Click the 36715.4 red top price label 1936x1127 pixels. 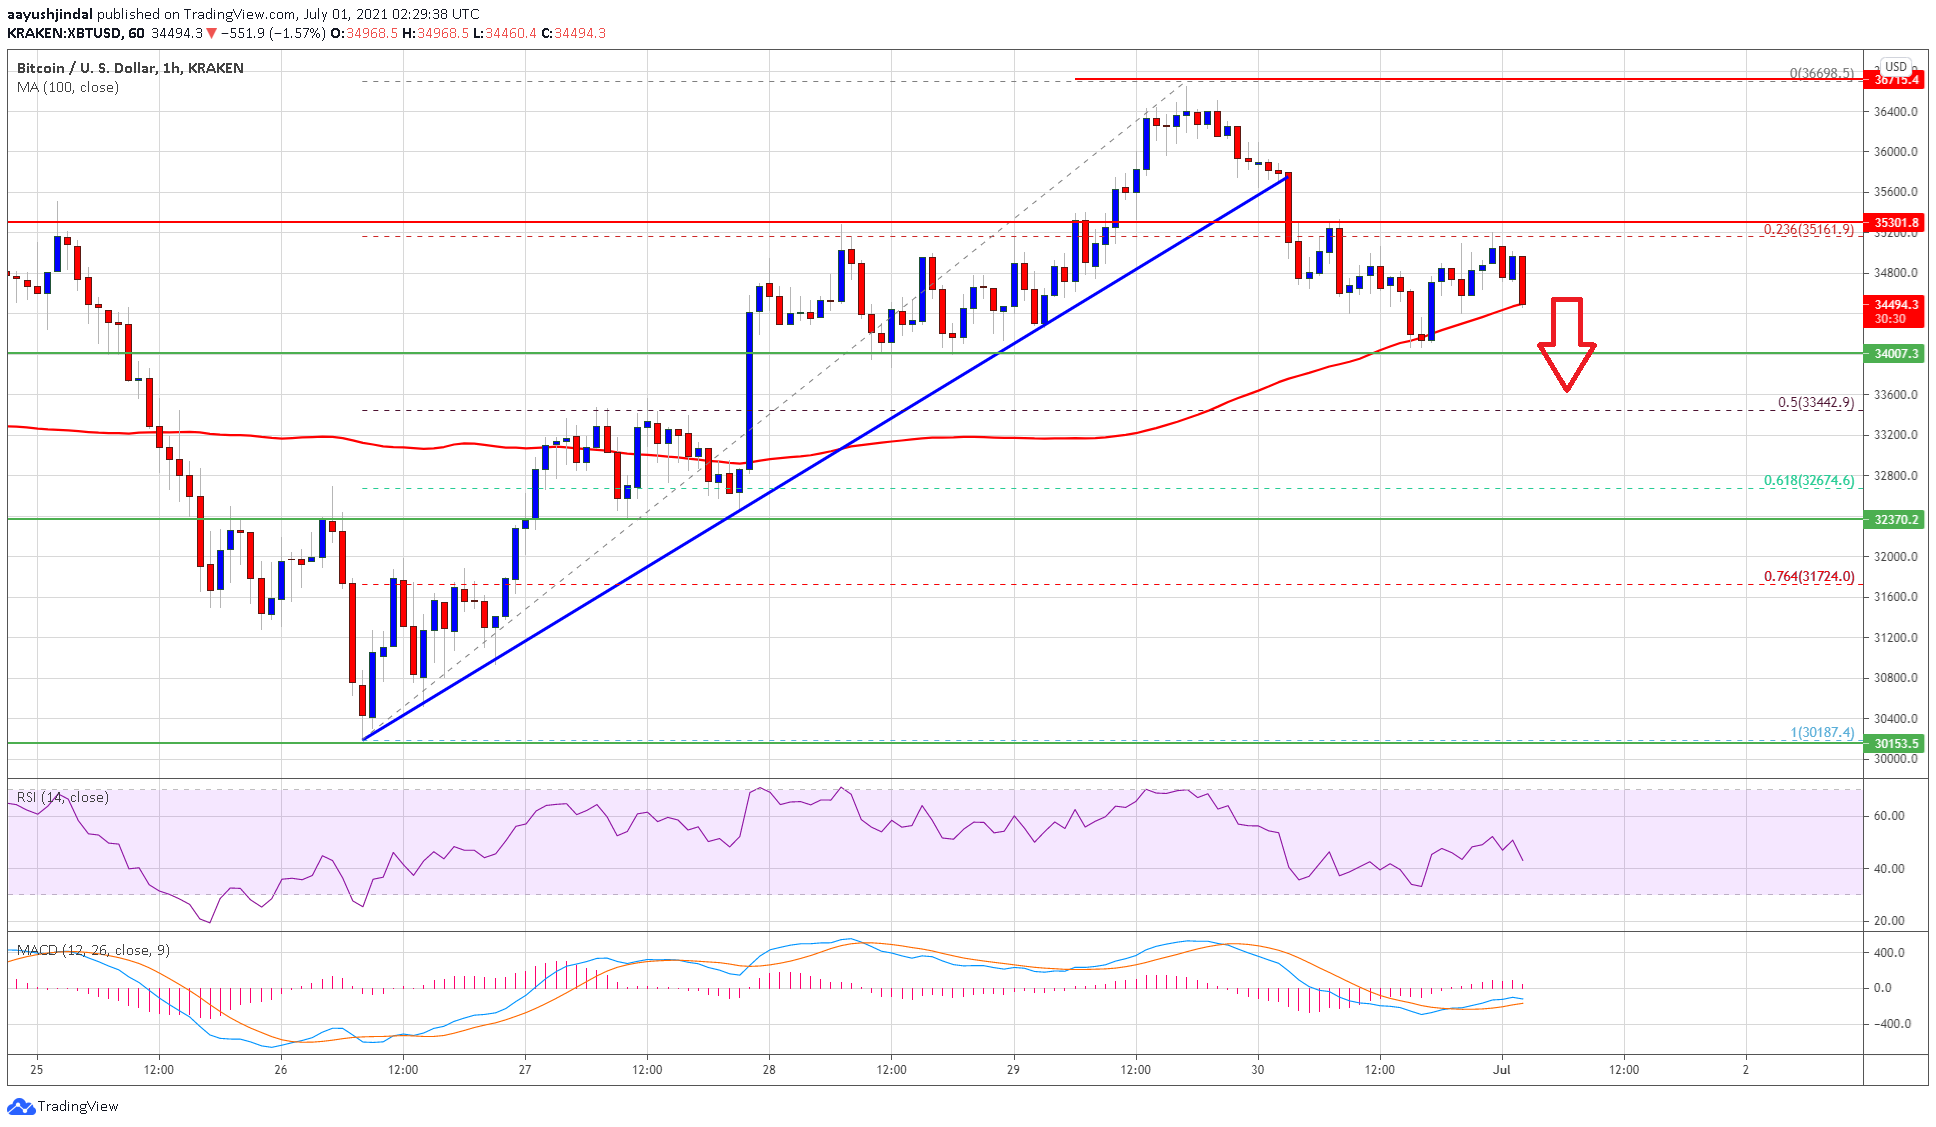(1895, 80)
